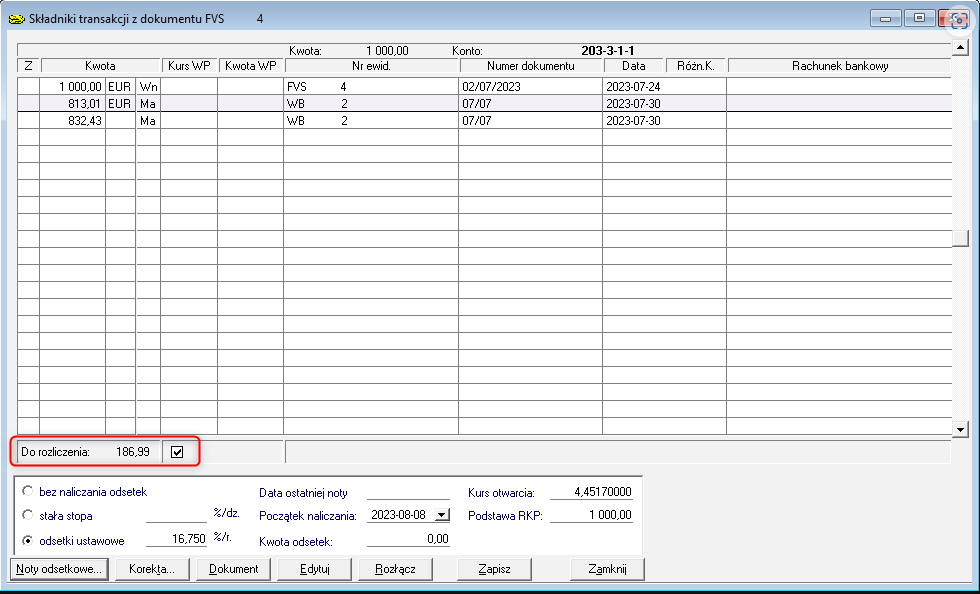Select 'odsetki ustawowe' radio option
Image resolution: width=980 pixels, height=594 pixels.
point(28,541)
